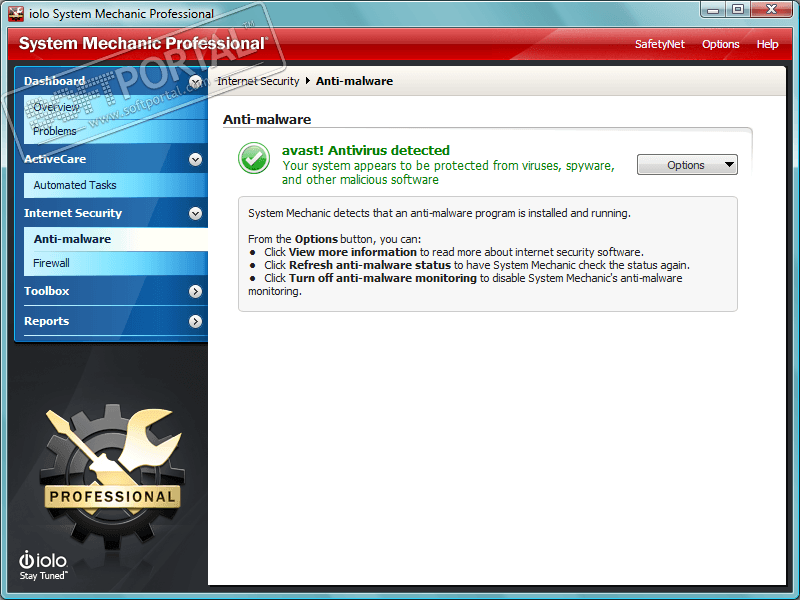Click the green checkmark status icon
Screen dimensions: 800x600
click(x=254, y=158)
